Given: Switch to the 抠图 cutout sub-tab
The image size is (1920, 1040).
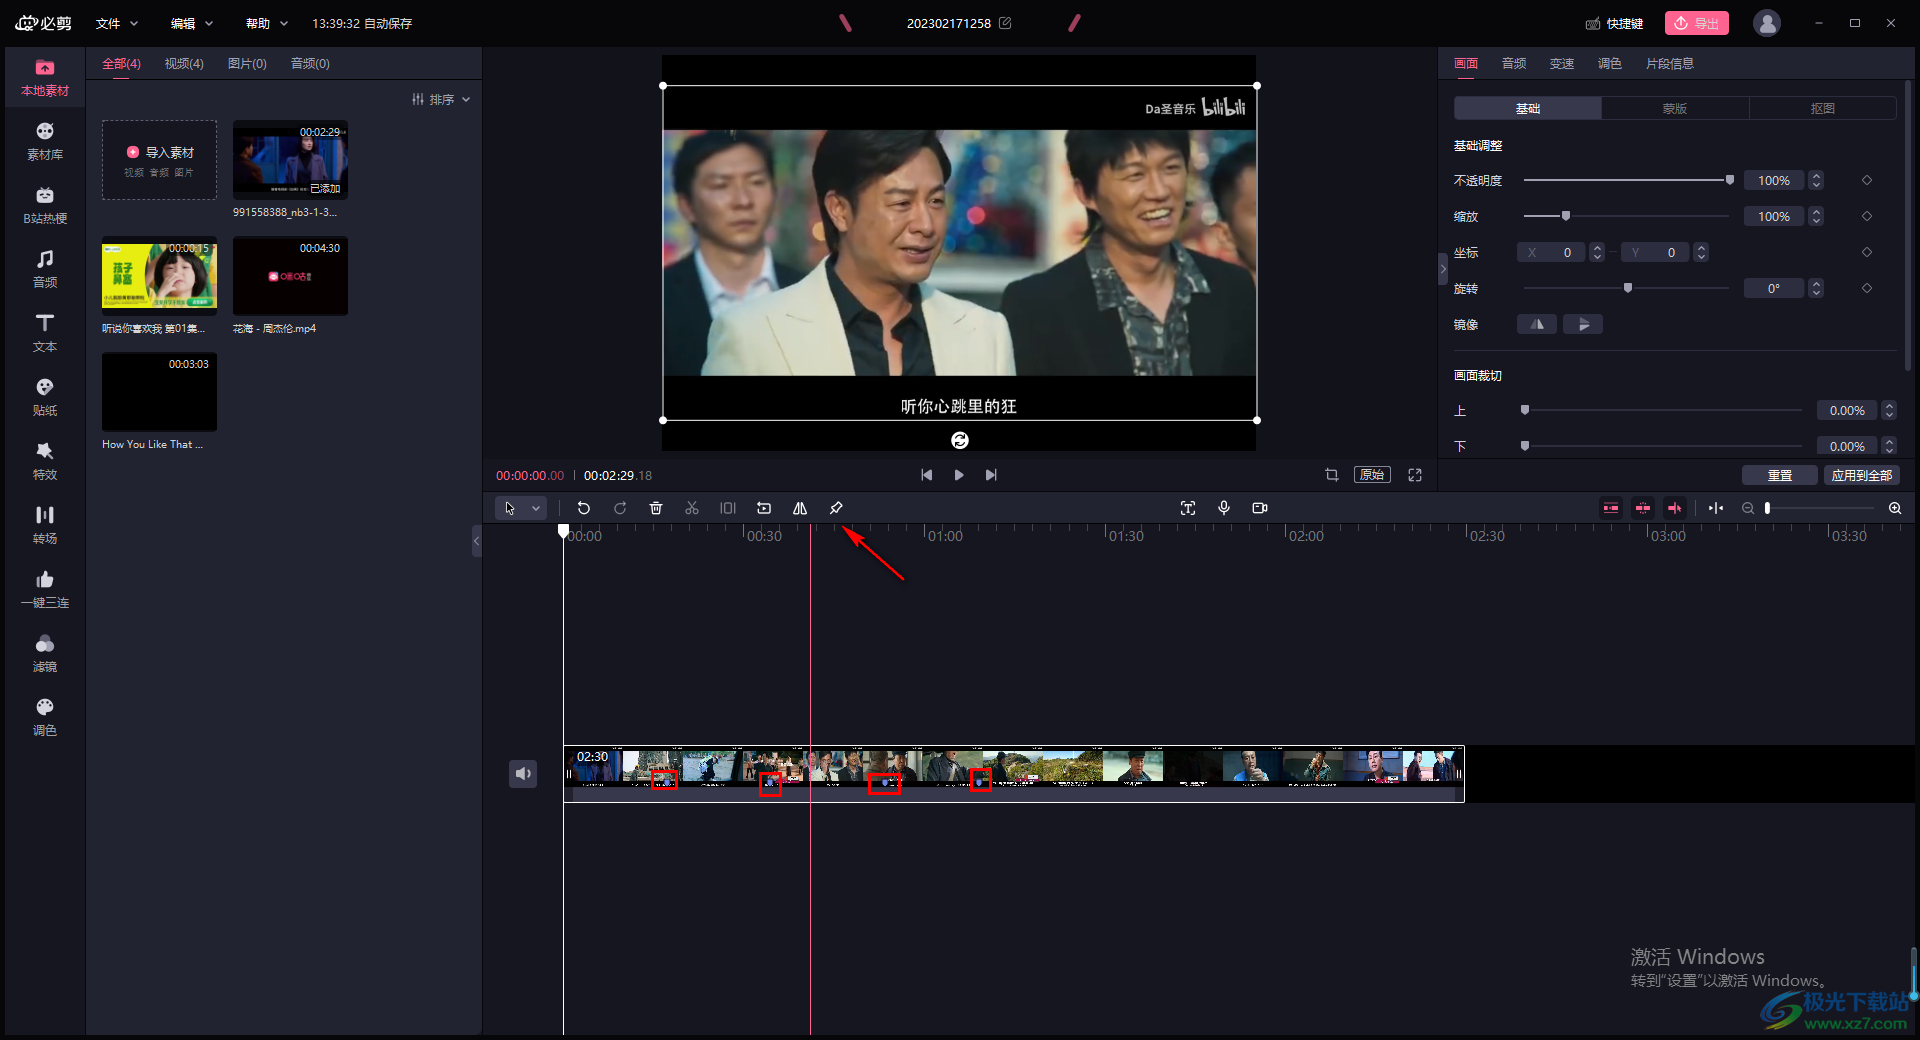Looking at the screenshot, I should click(x=1823, y=108).
